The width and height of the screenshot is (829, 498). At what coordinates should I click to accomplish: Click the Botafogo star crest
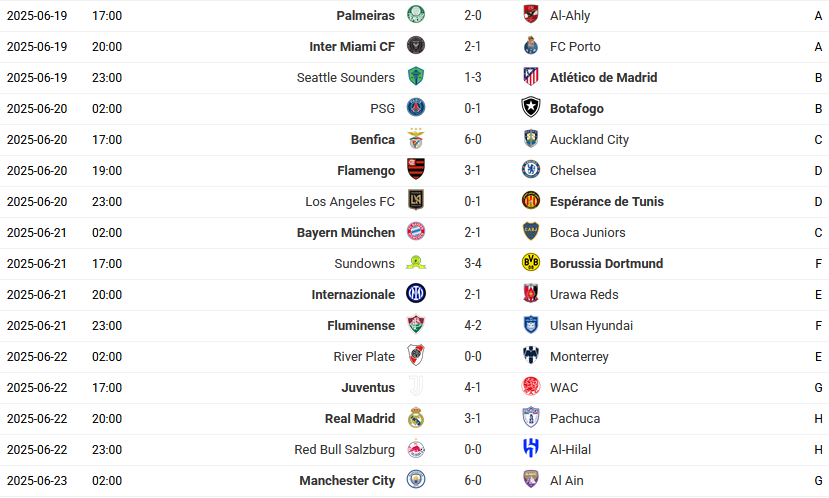[531, 107]
